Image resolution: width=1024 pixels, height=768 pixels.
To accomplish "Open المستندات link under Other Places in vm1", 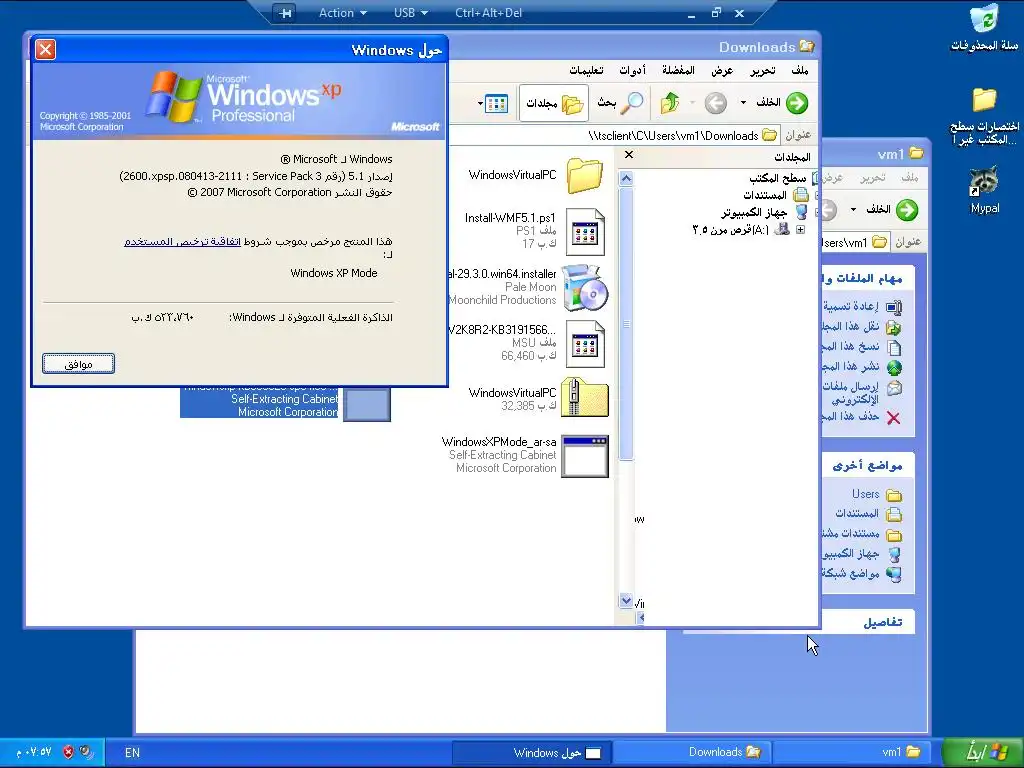I will point(857,514).
